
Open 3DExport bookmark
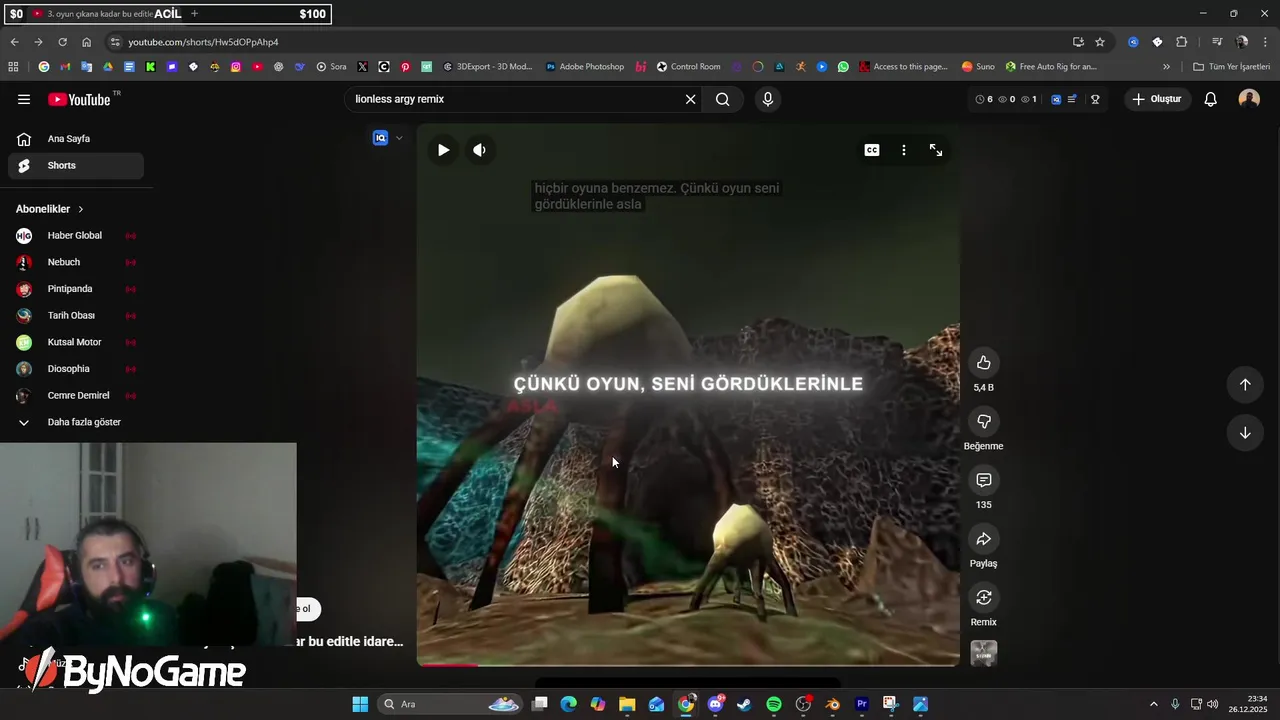click(487, 67)
